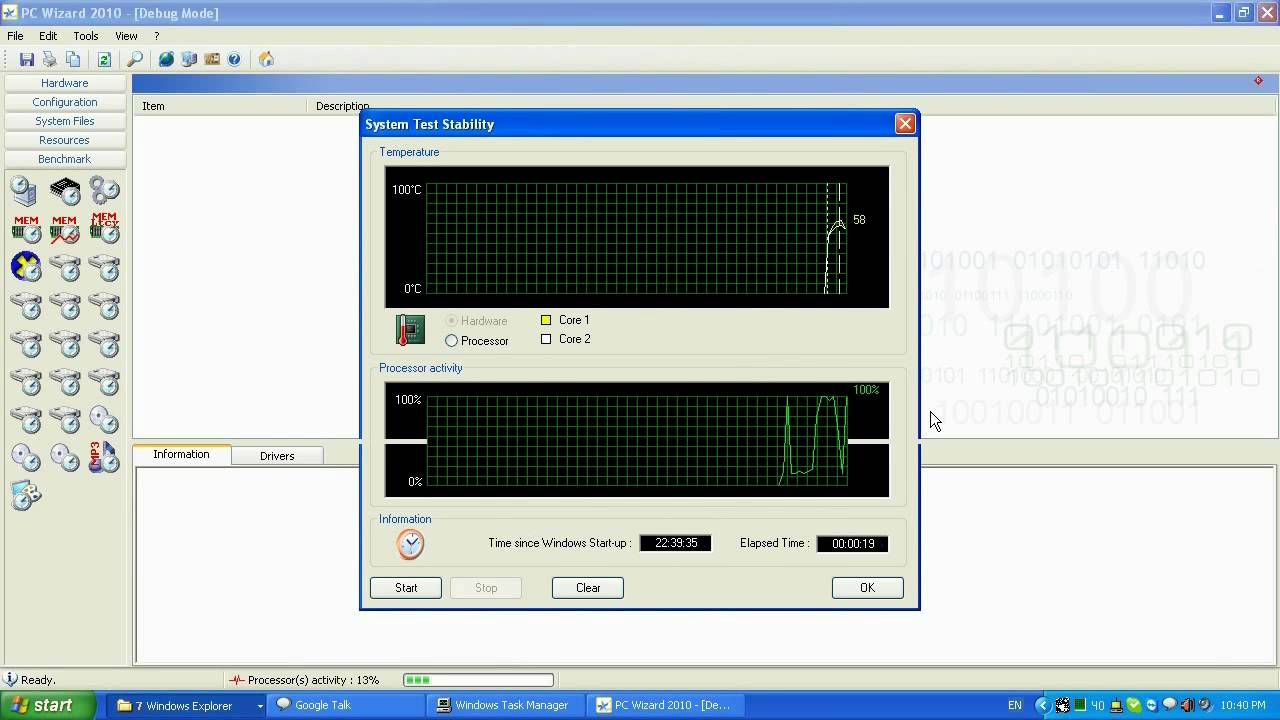Click the processor activity progress bar in status bar

[x=478, y=680]
